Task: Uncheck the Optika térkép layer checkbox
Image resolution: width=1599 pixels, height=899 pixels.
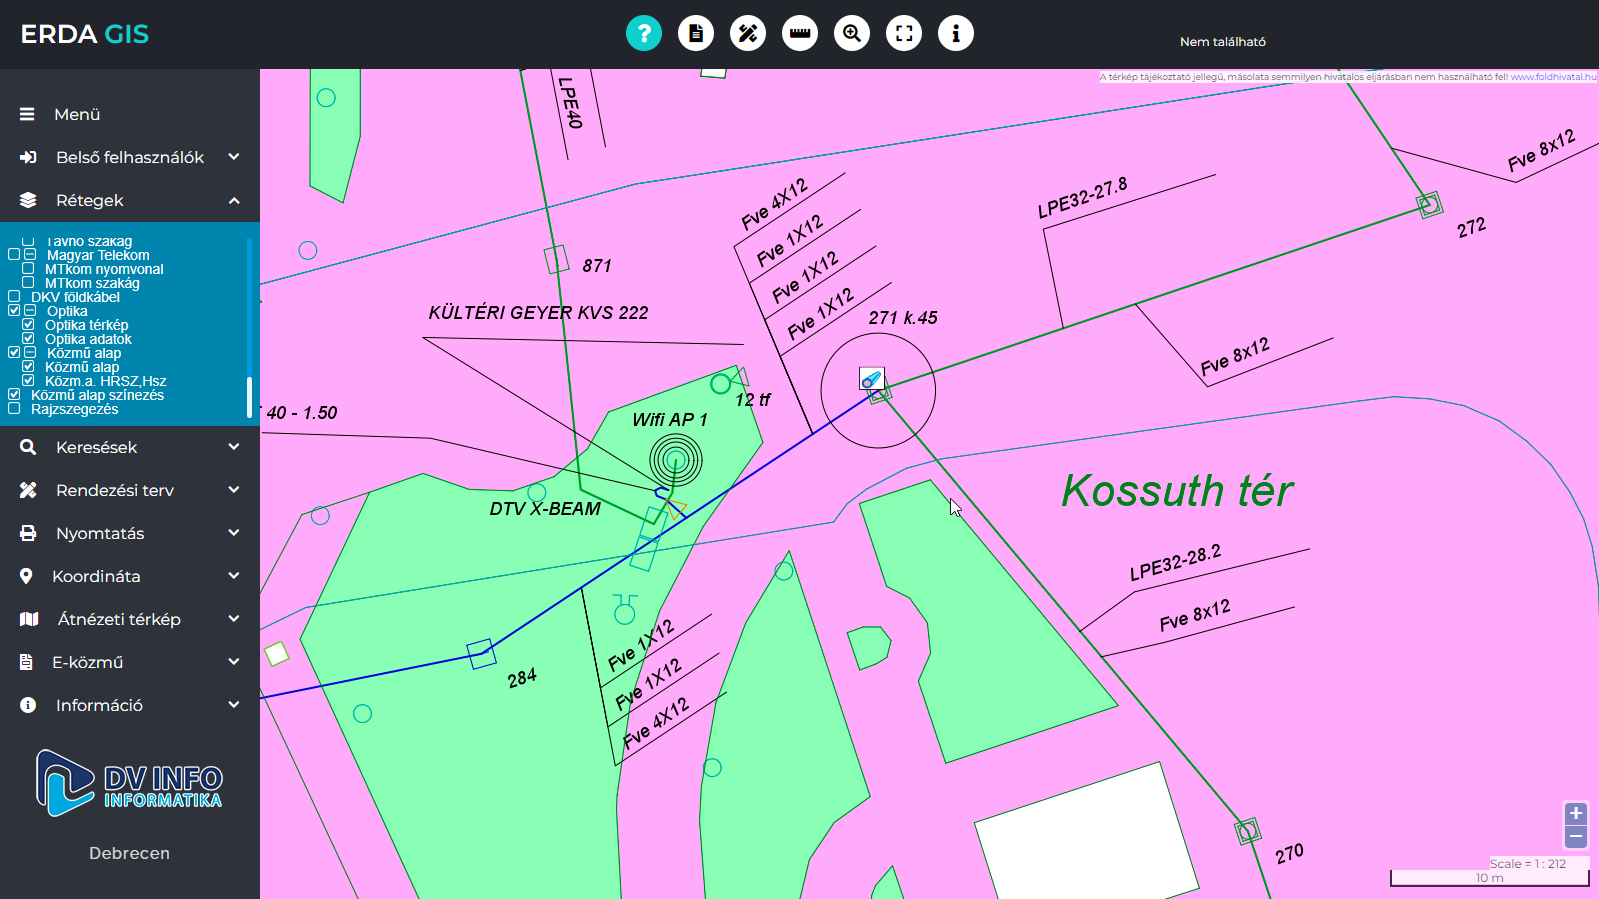Action: coord(28,325)
